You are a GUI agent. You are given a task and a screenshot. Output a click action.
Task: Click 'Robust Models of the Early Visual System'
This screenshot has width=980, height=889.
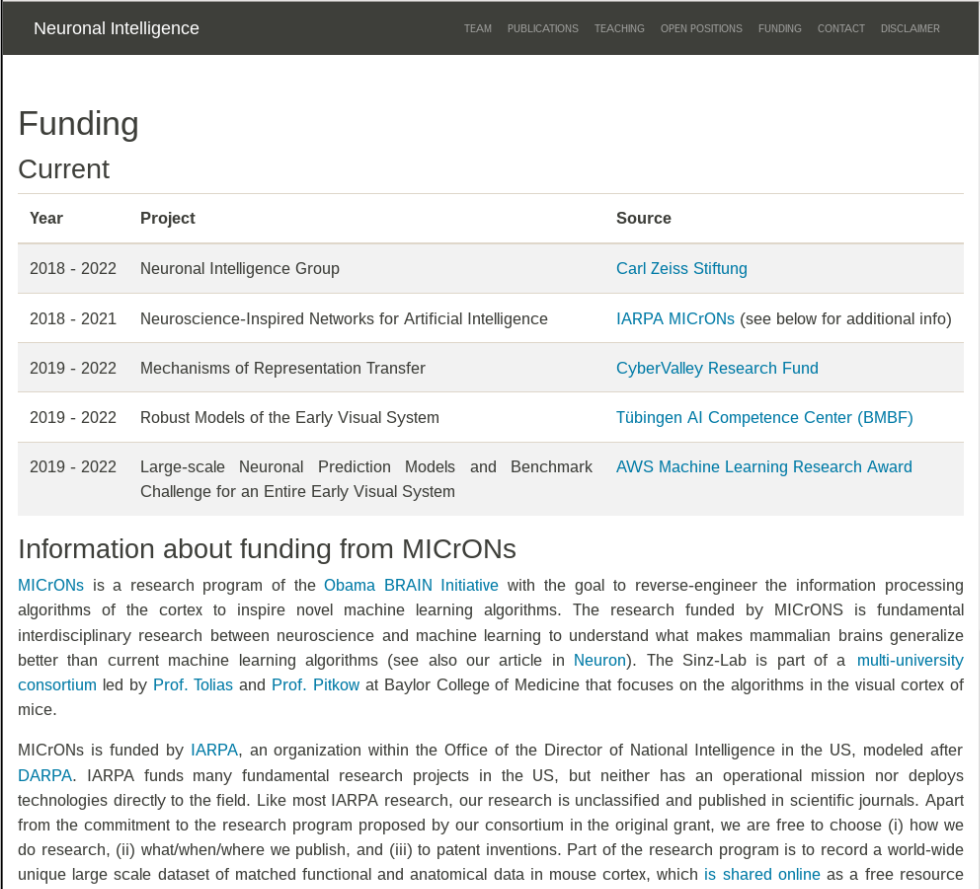[x=289, y=418]
